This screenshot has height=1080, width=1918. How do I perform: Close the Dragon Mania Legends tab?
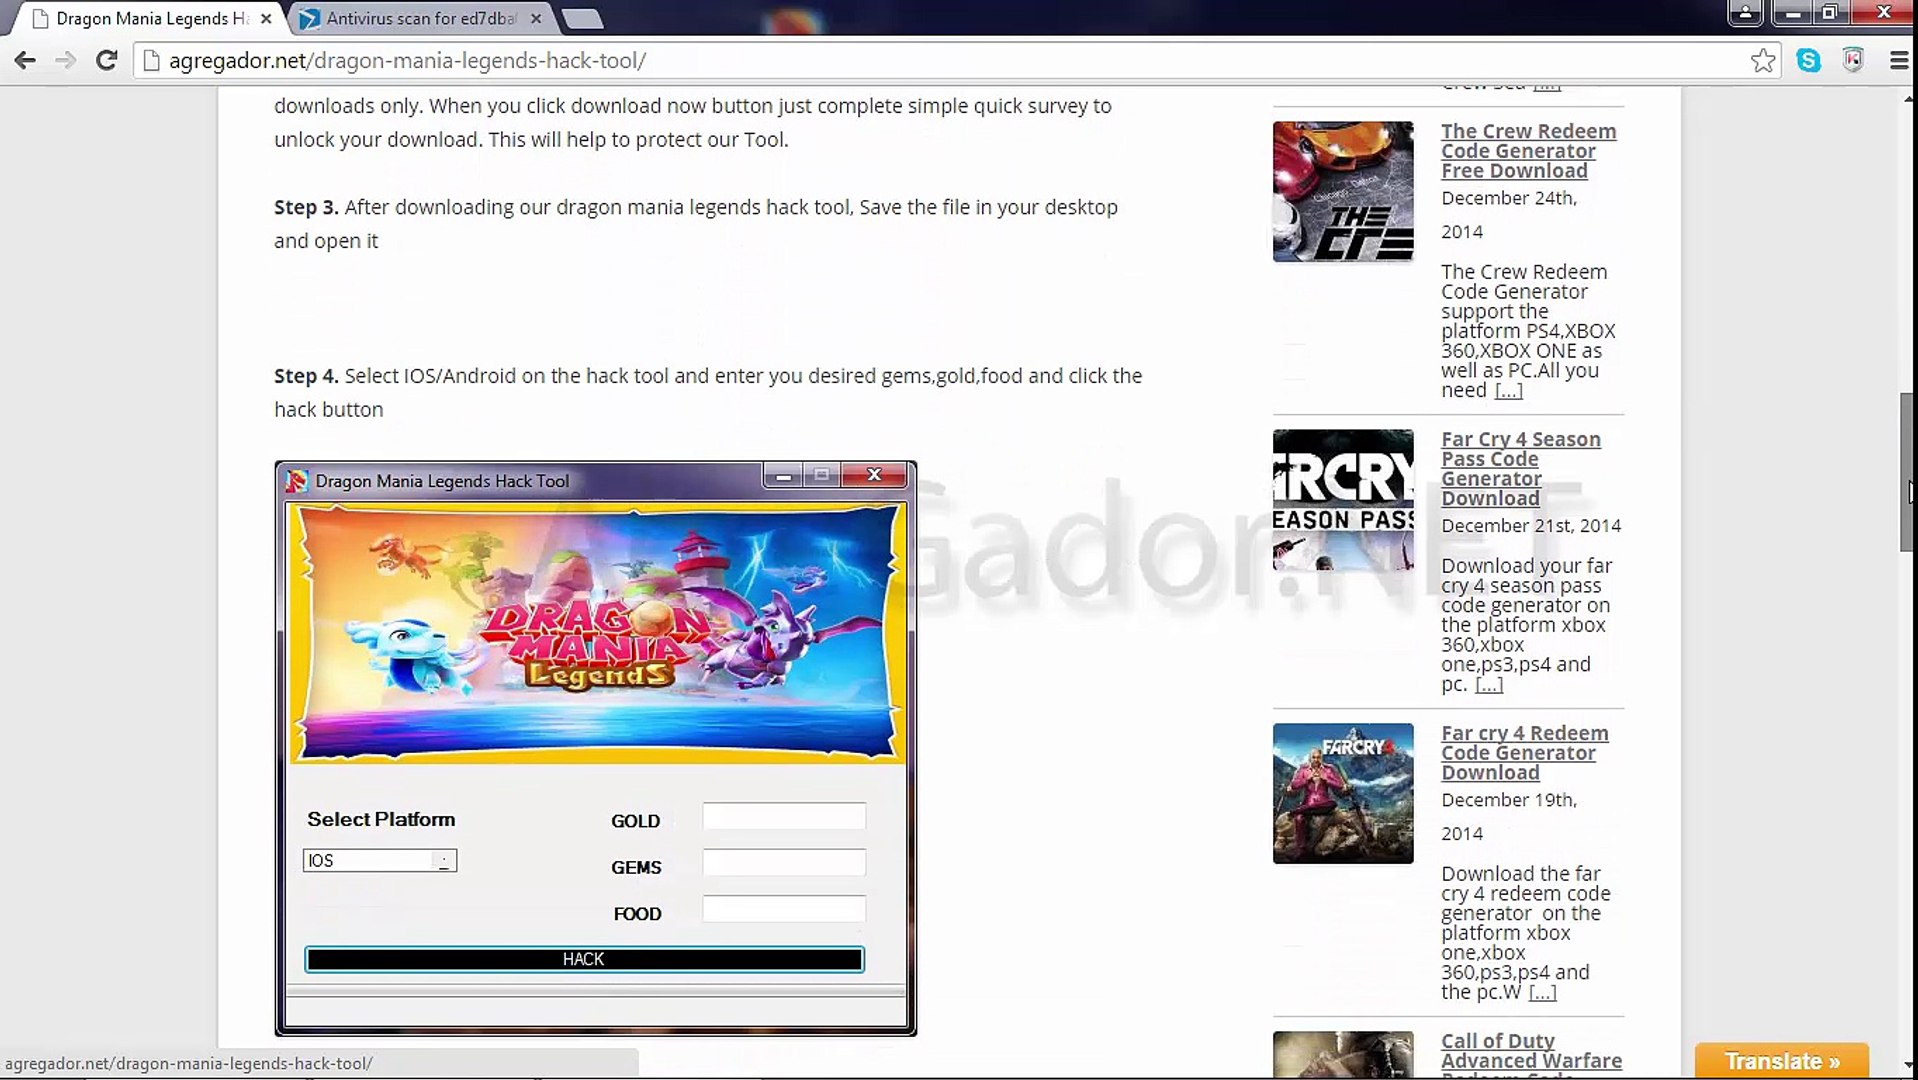[266, 18]
